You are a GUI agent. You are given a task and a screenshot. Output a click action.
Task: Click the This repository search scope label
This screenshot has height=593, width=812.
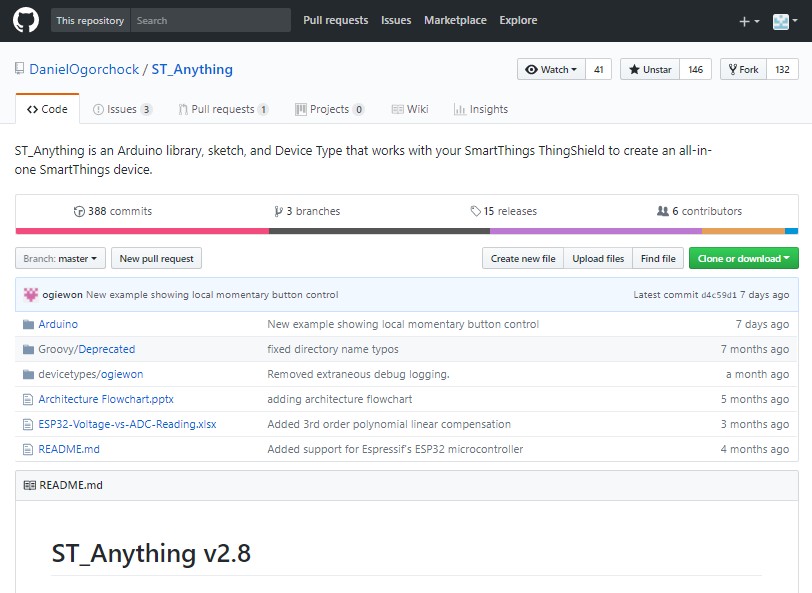[91, 21]
